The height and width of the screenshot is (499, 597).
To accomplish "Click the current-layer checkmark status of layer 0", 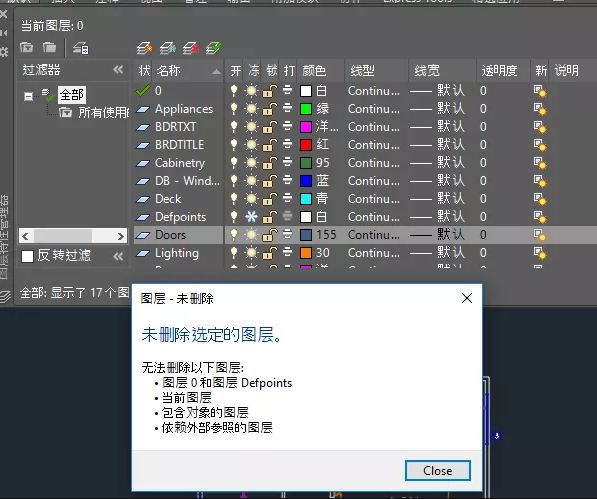I will 142,91.
